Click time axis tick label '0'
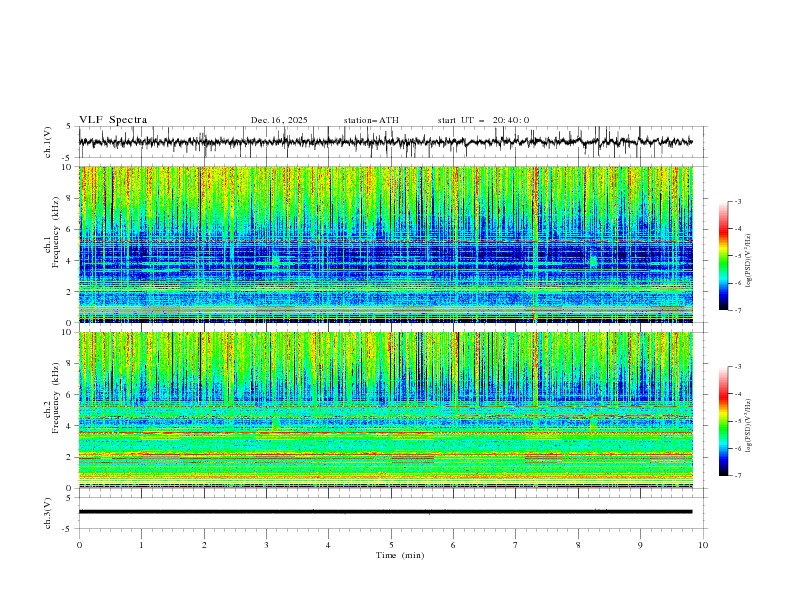792x612 pixels. 79,545
